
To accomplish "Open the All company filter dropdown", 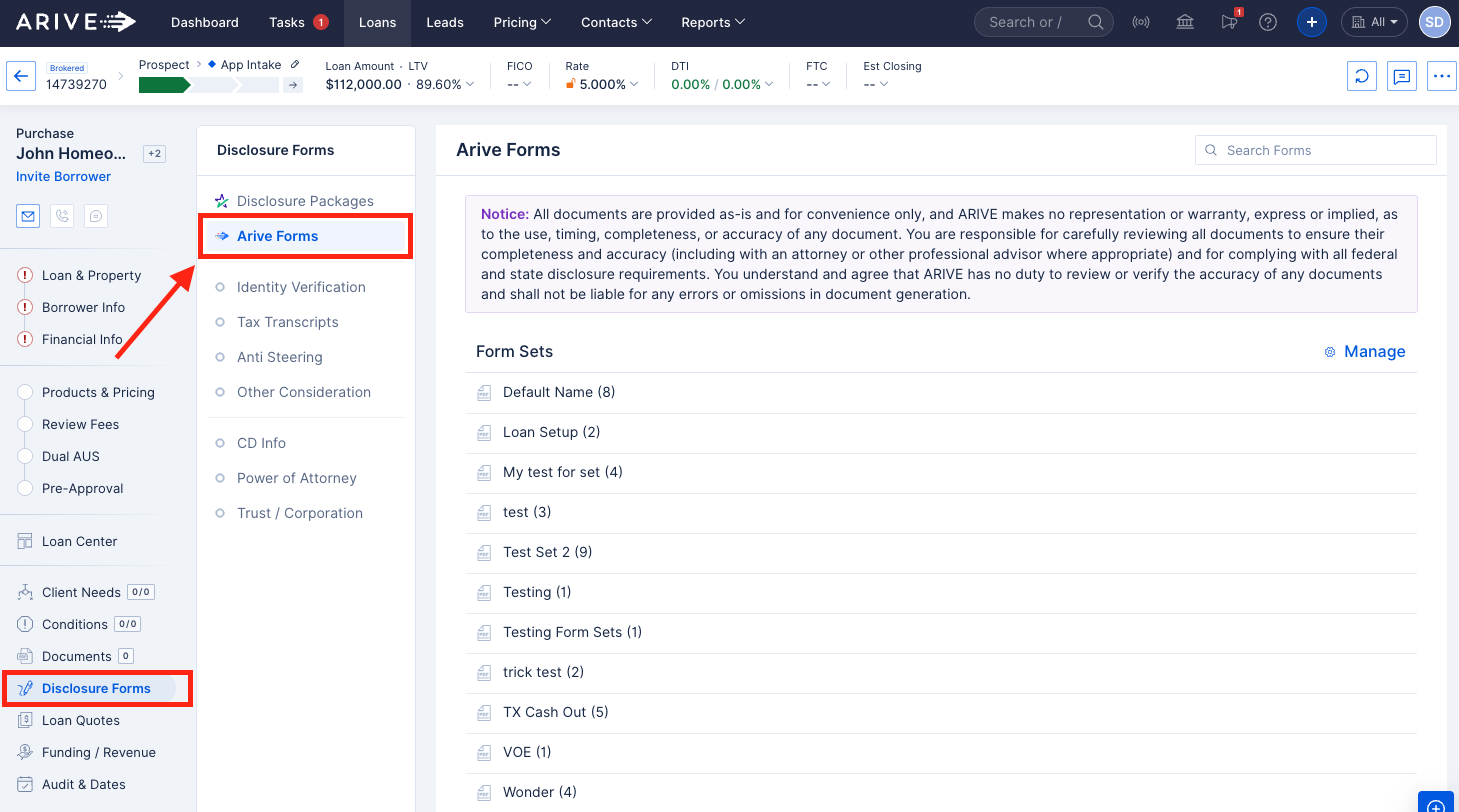I will coord(1374,22).
